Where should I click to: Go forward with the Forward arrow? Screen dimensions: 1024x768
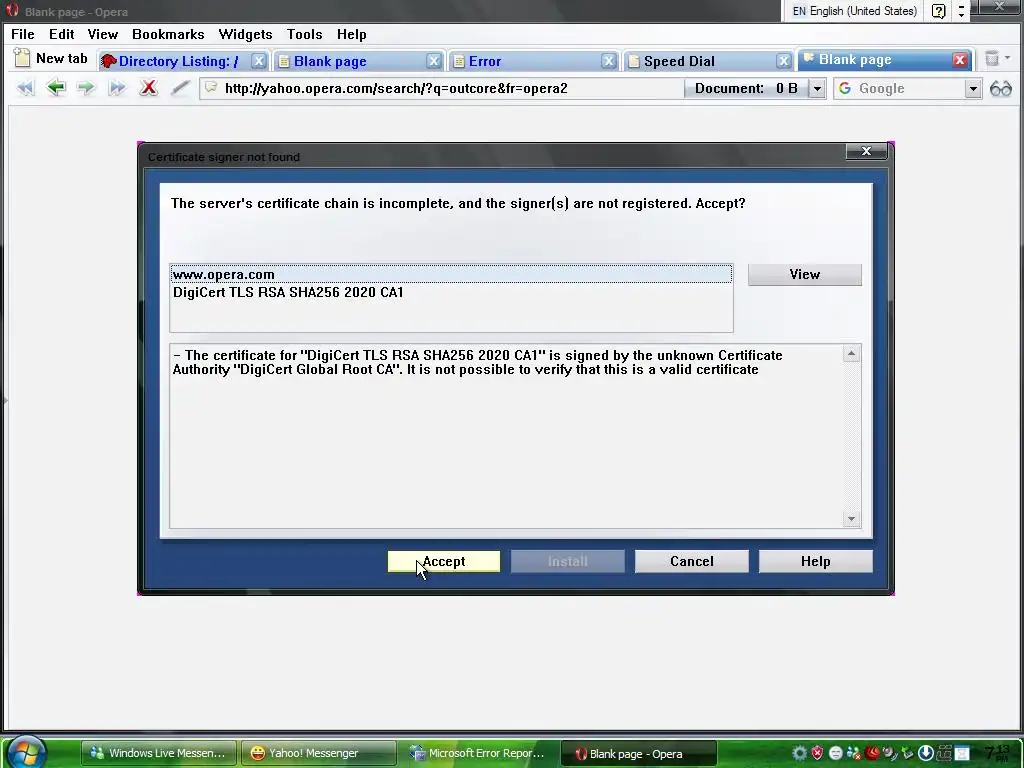86,88
